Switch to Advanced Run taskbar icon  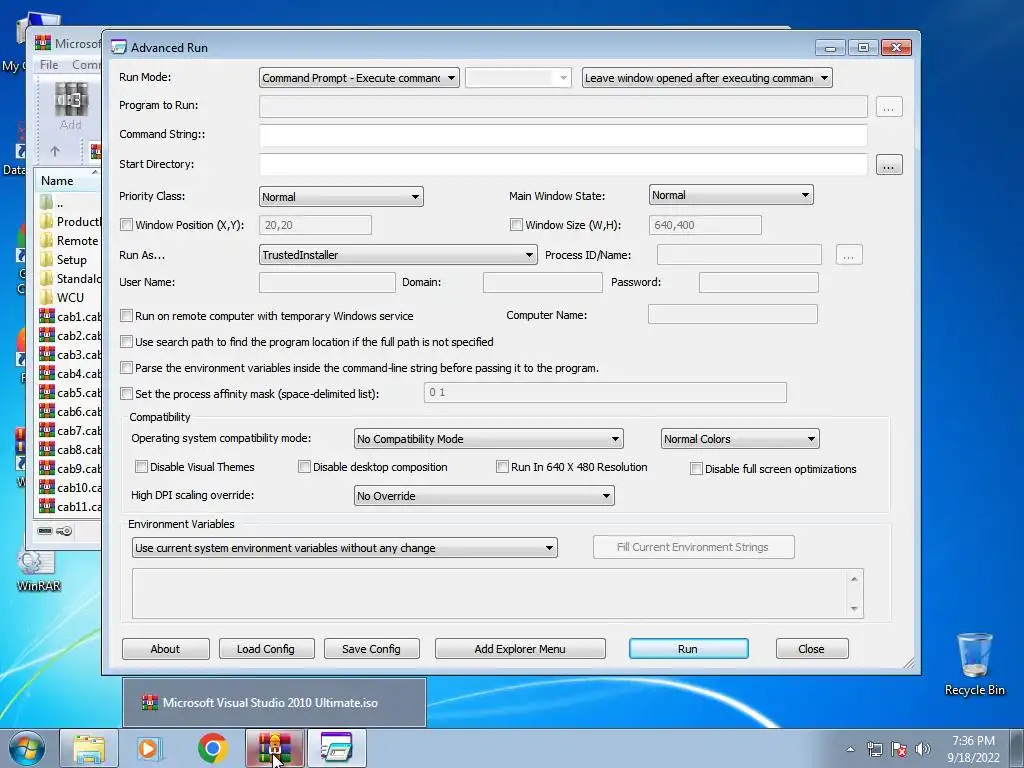pos(336,748)
